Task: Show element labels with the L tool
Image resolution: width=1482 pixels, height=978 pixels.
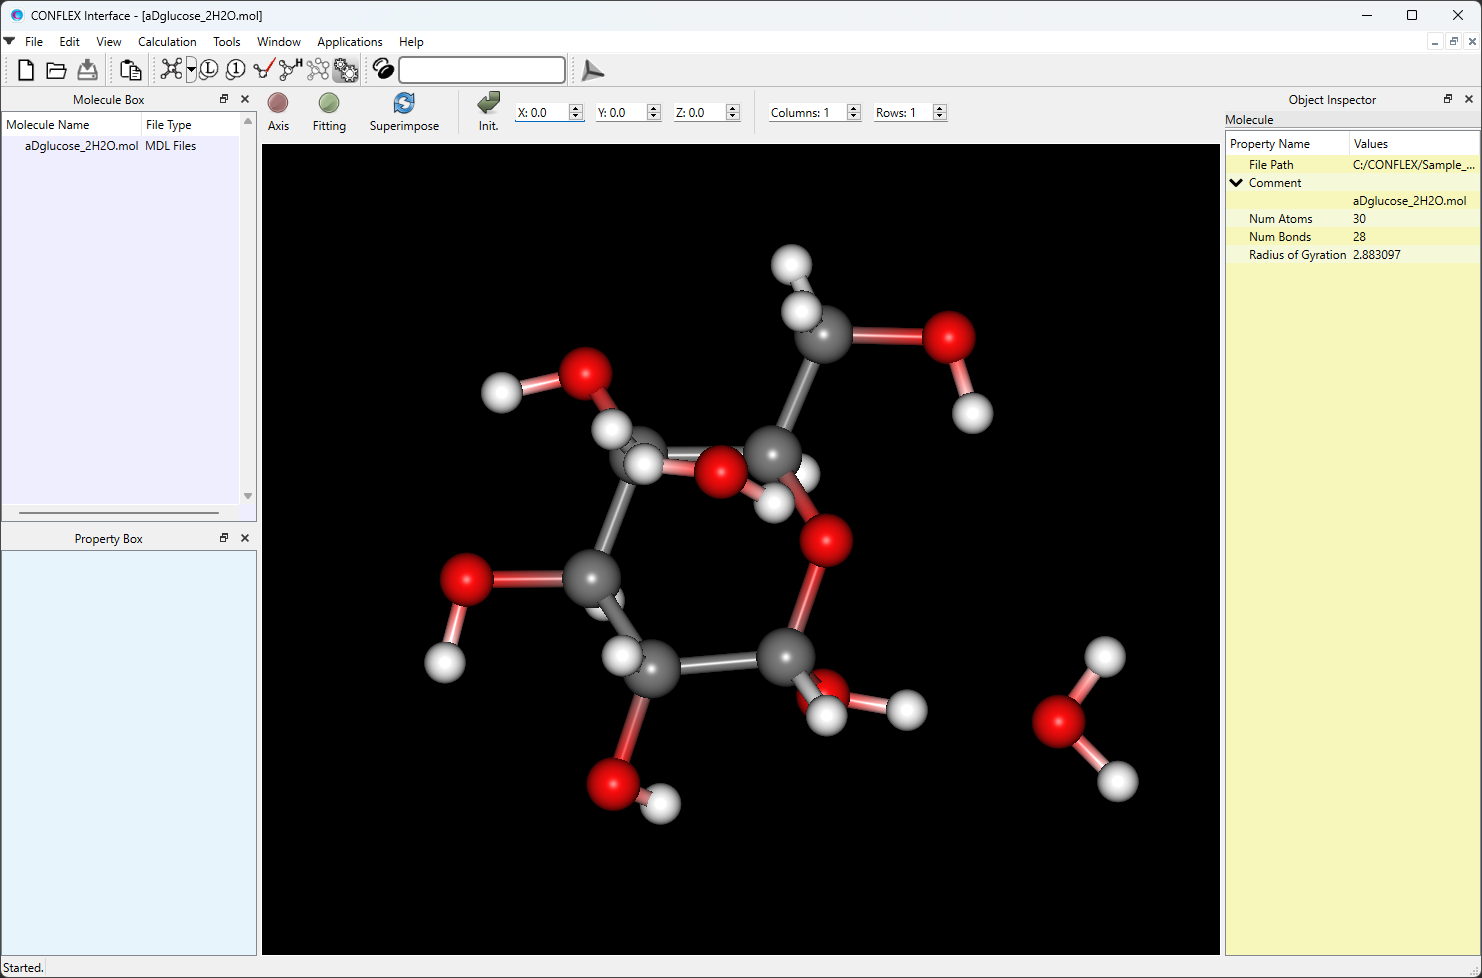Action: [x=208, y=69]
